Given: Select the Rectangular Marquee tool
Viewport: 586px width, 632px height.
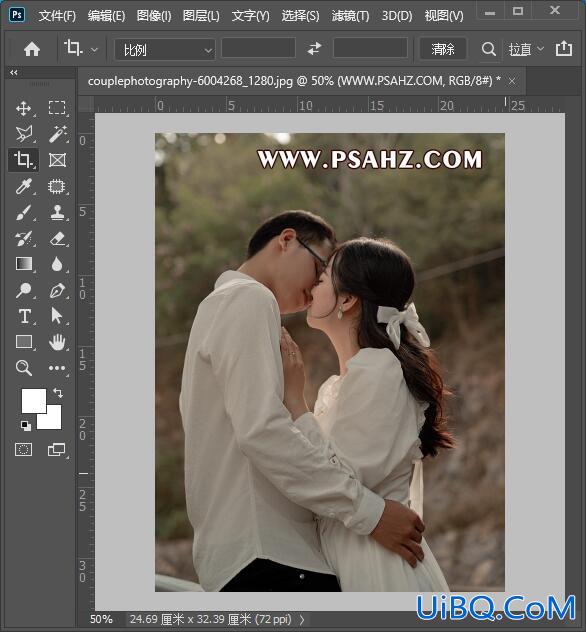Looking at the screenshot, I should (x=57, y=108).
